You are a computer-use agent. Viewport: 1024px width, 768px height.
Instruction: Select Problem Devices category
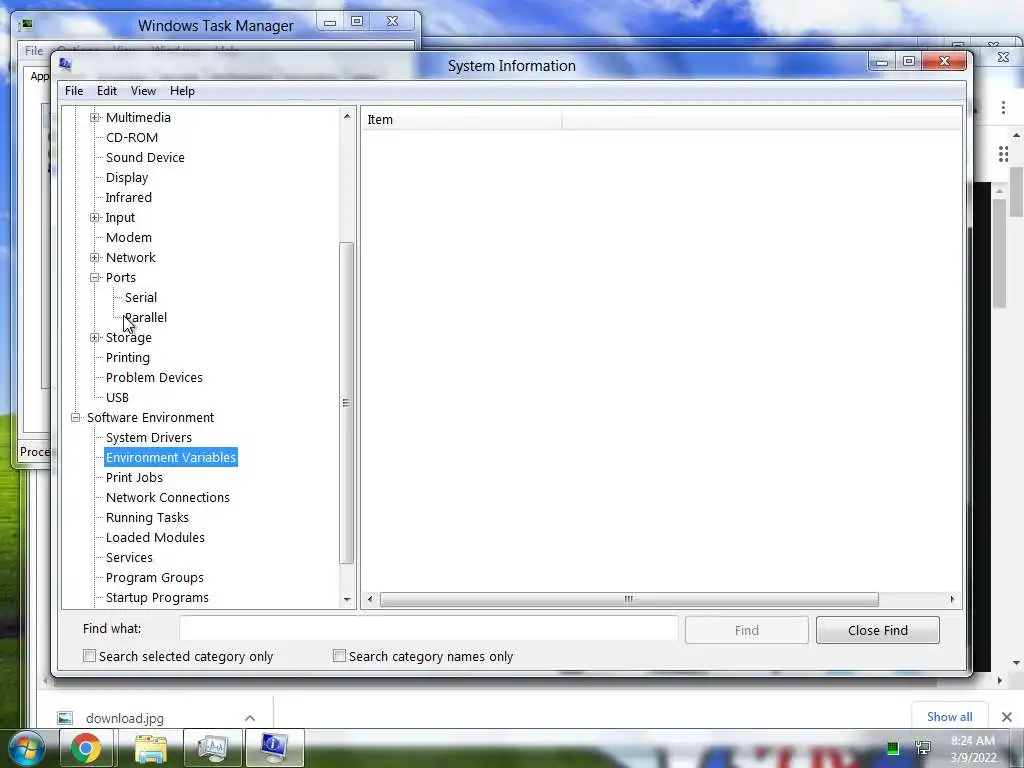pyautogui.click(x=154, y=377)
